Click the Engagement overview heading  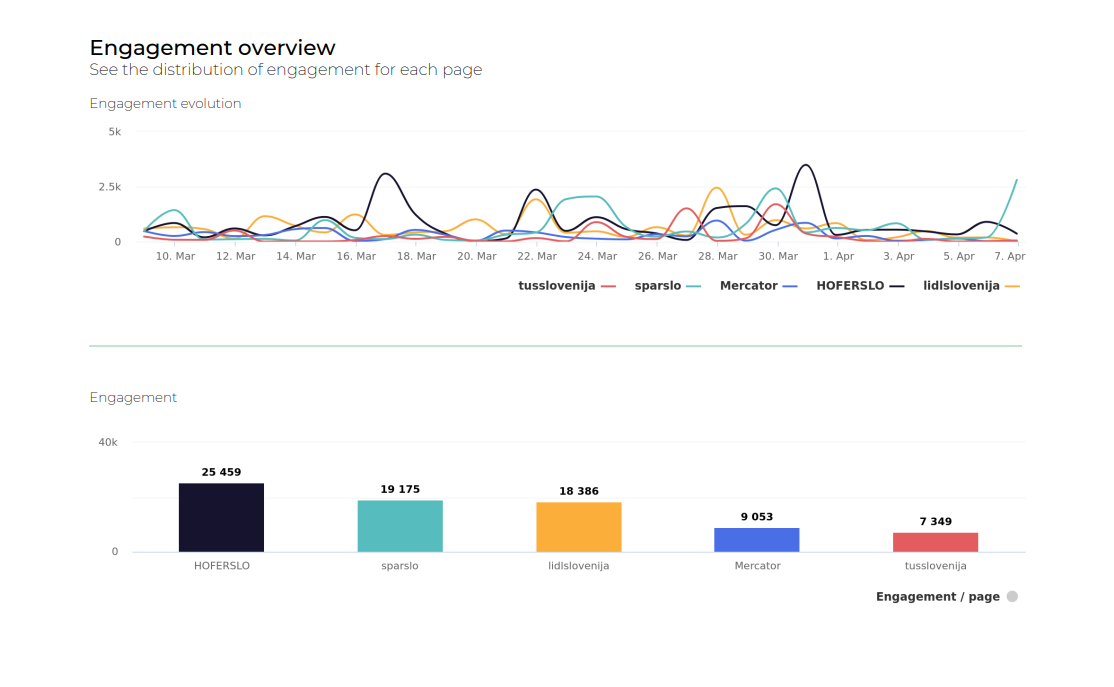point(212,48)
